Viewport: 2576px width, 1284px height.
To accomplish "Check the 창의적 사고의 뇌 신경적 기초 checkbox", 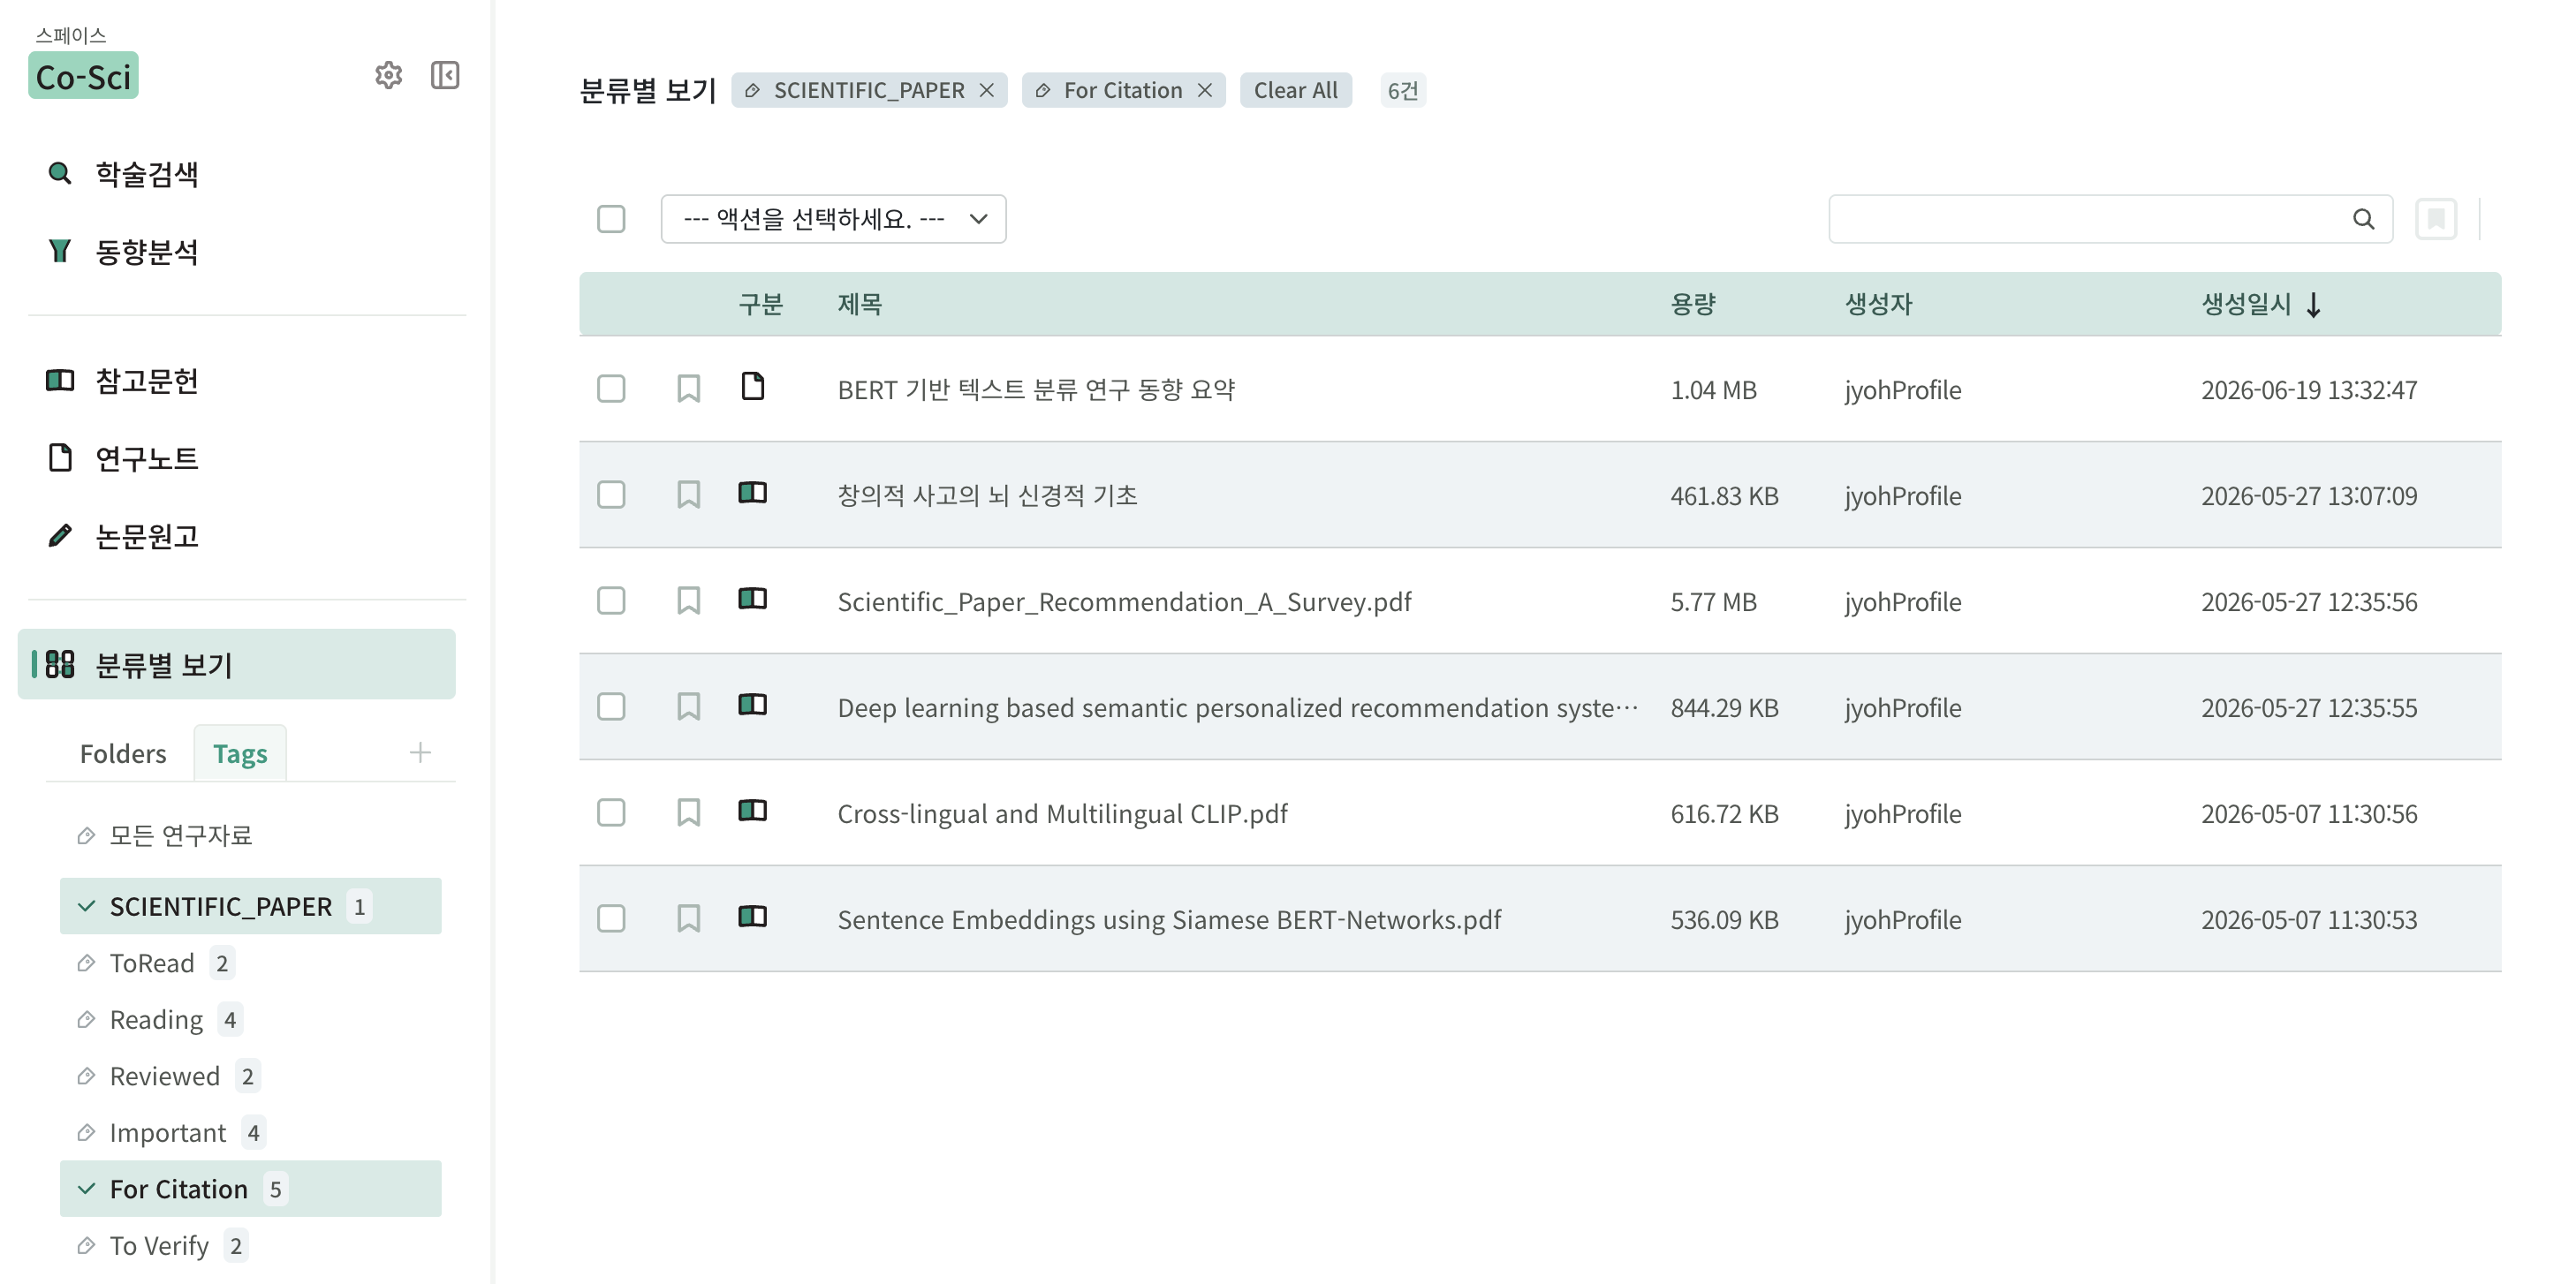I will (x=611, y=494).
